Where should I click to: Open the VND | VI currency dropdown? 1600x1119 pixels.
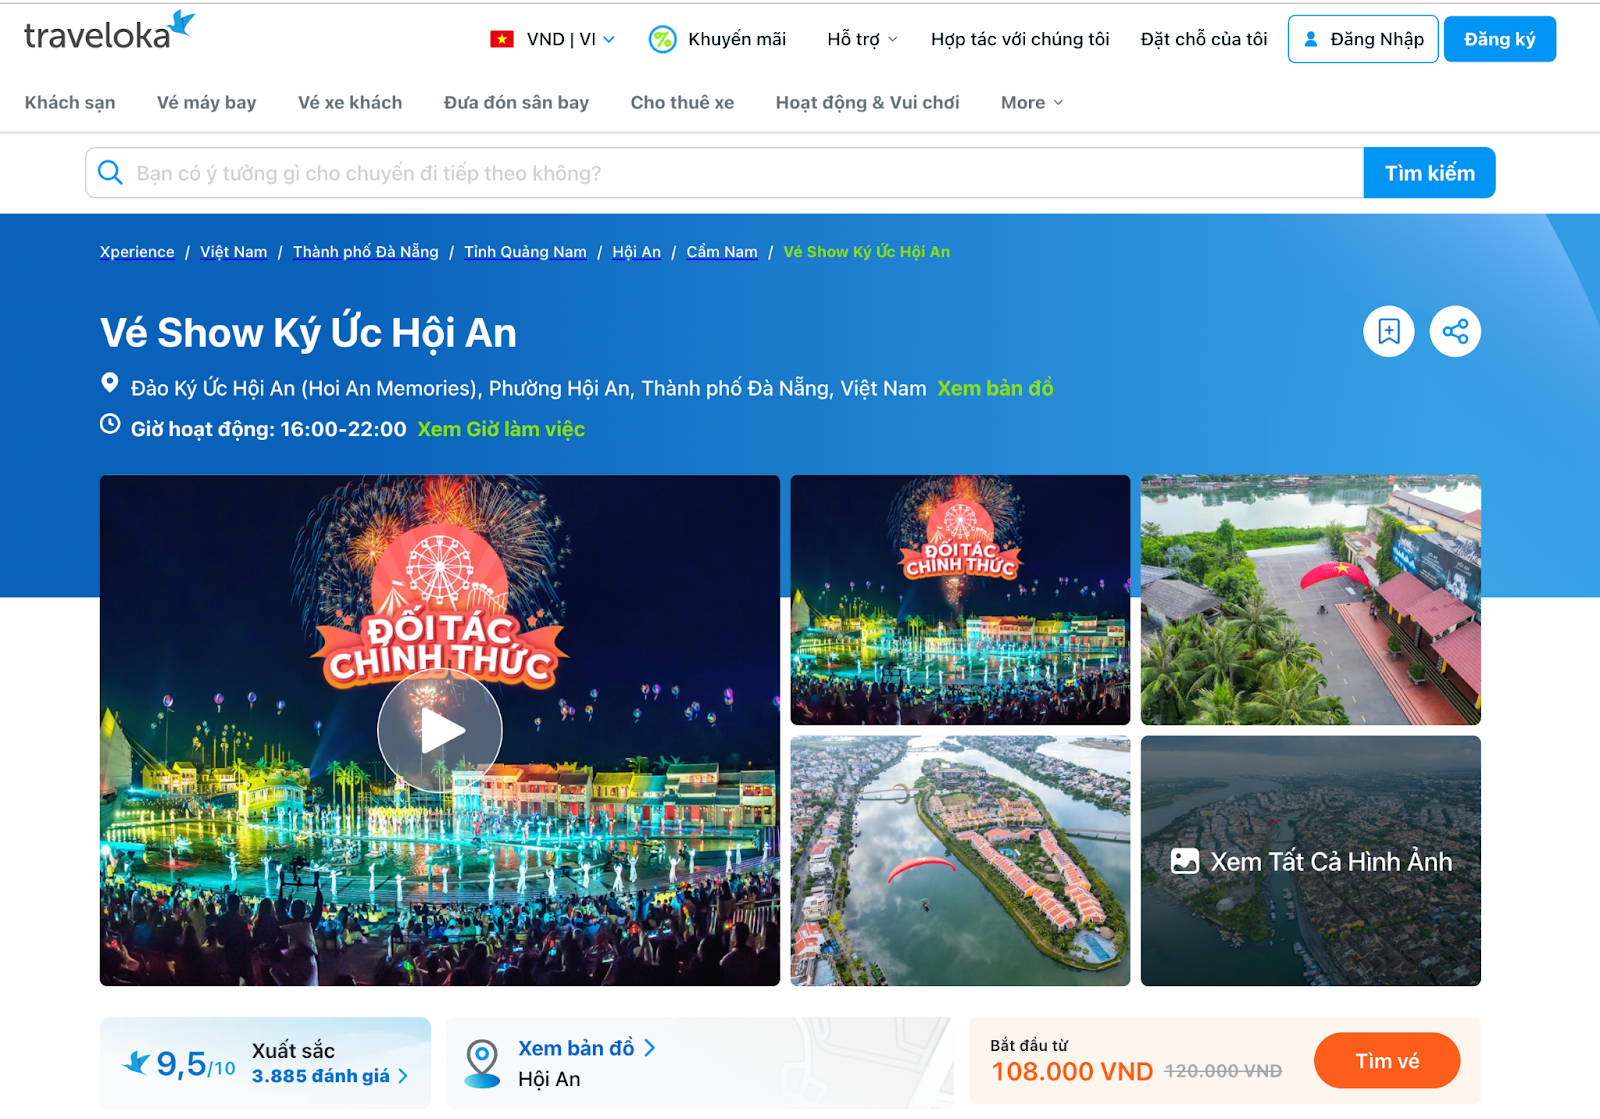point(552,39)
